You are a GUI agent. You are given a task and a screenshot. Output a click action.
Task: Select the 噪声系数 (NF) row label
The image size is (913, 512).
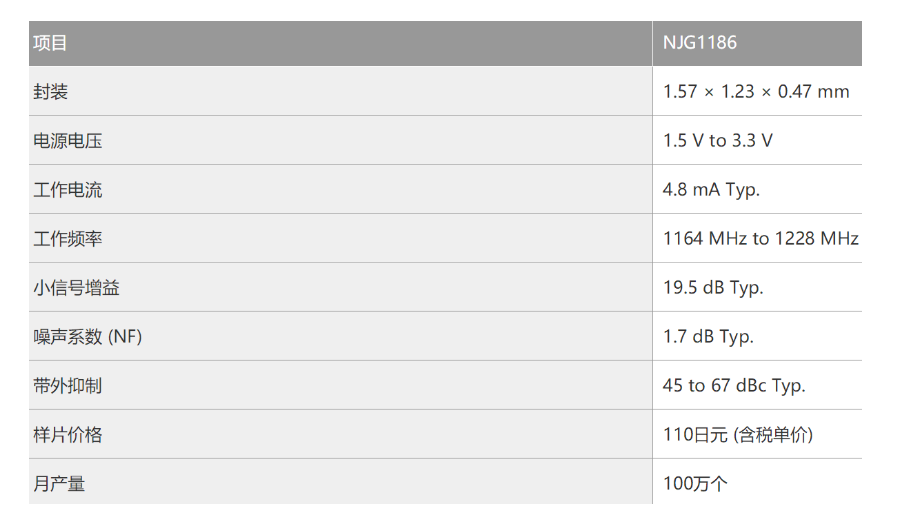point(88,337)
